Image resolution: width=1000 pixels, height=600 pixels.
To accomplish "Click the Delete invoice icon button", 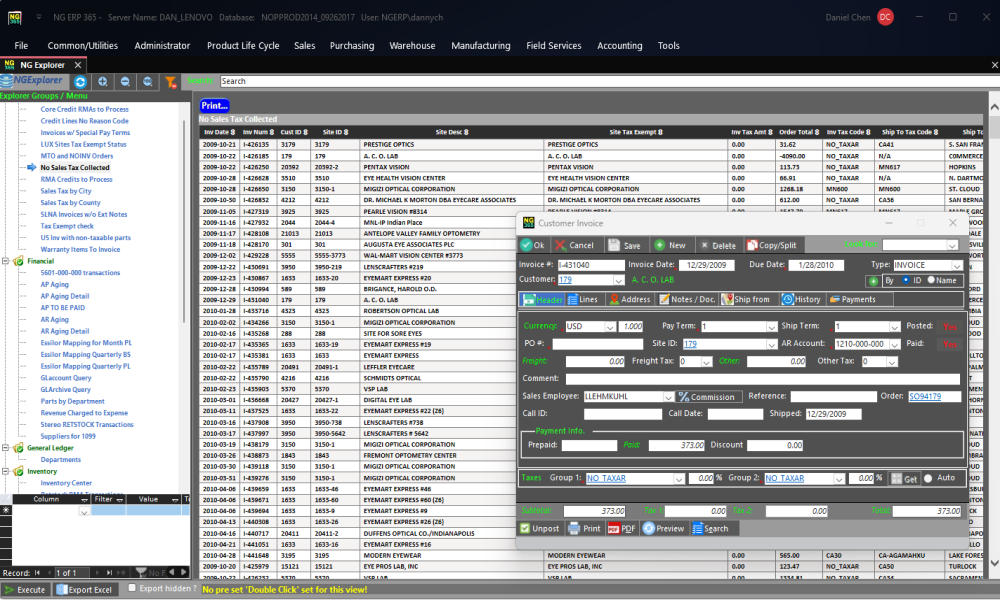I will click(x=717, y=245).
